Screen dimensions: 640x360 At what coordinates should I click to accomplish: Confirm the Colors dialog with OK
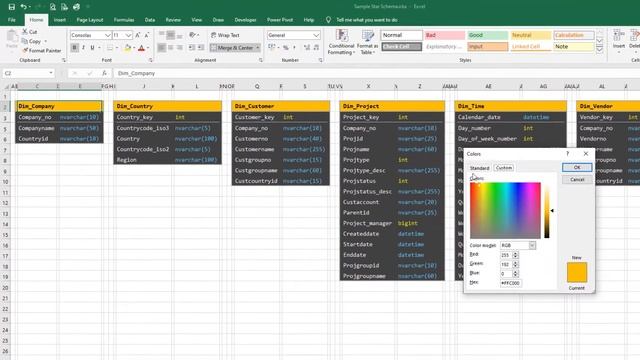click(577, 167)
